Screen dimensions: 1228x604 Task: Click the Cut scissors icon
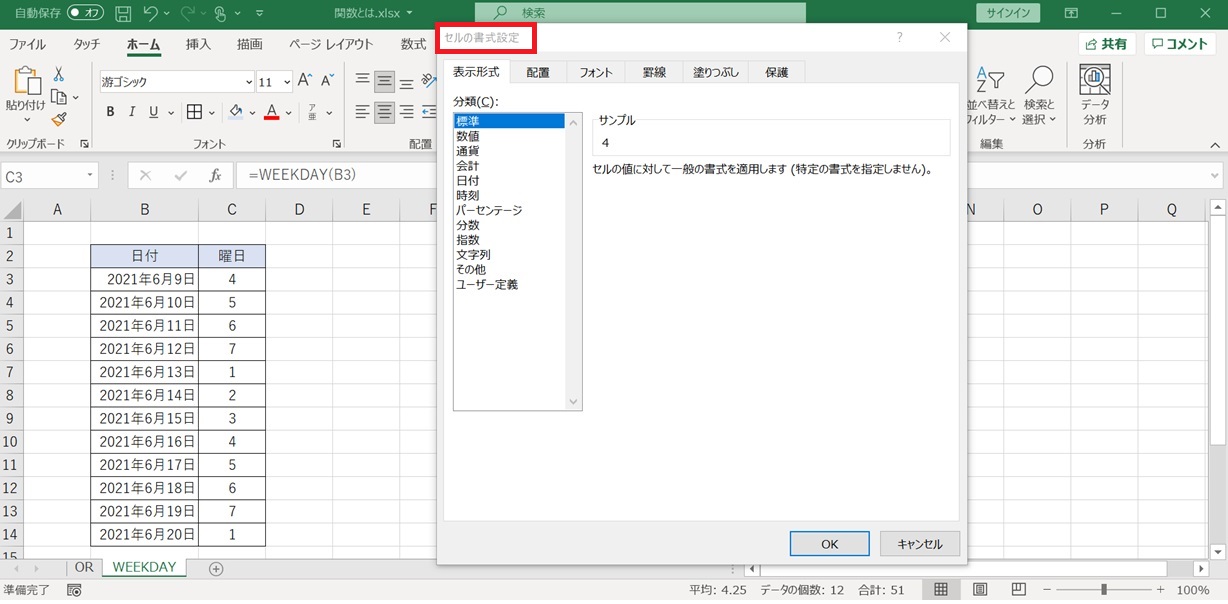pos(59,74)
